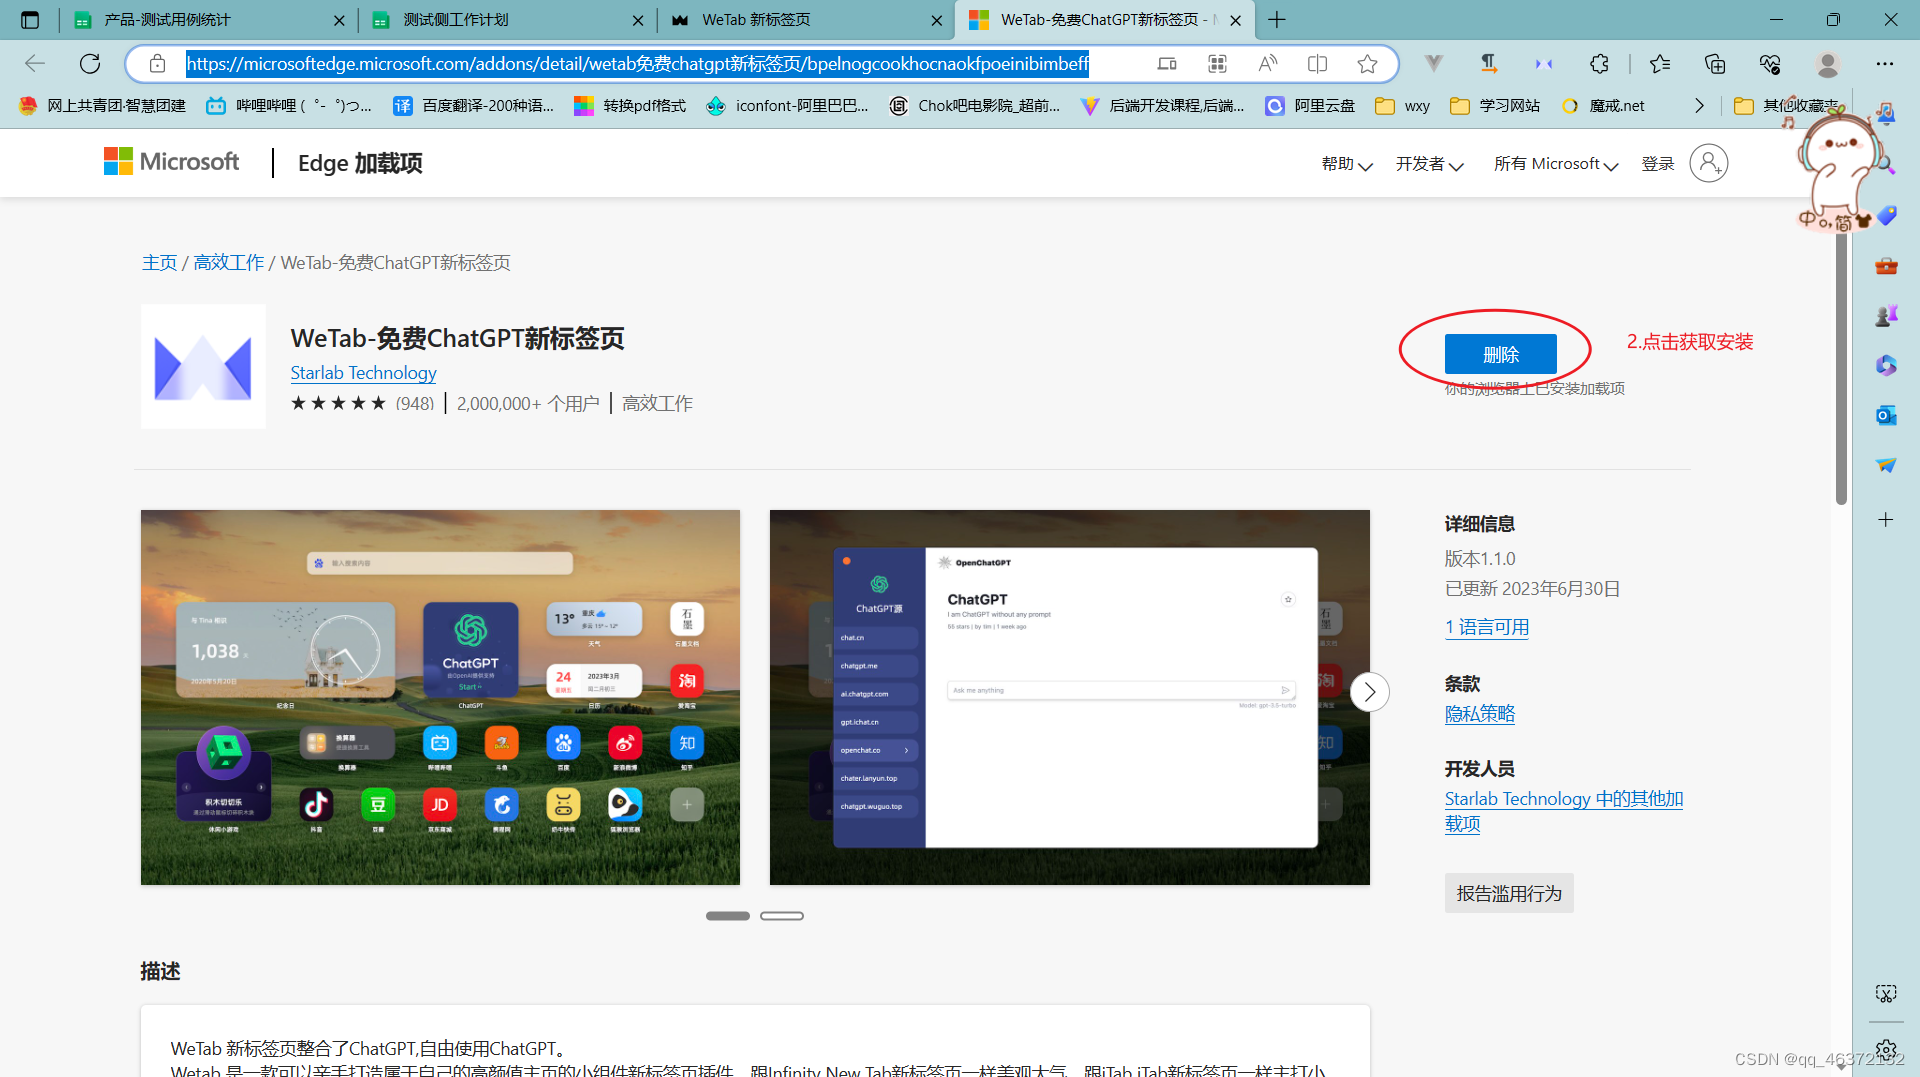Click the 报告滥用行为 button
Screen dimensions: 1920x1077
[x=1509, y=893]
